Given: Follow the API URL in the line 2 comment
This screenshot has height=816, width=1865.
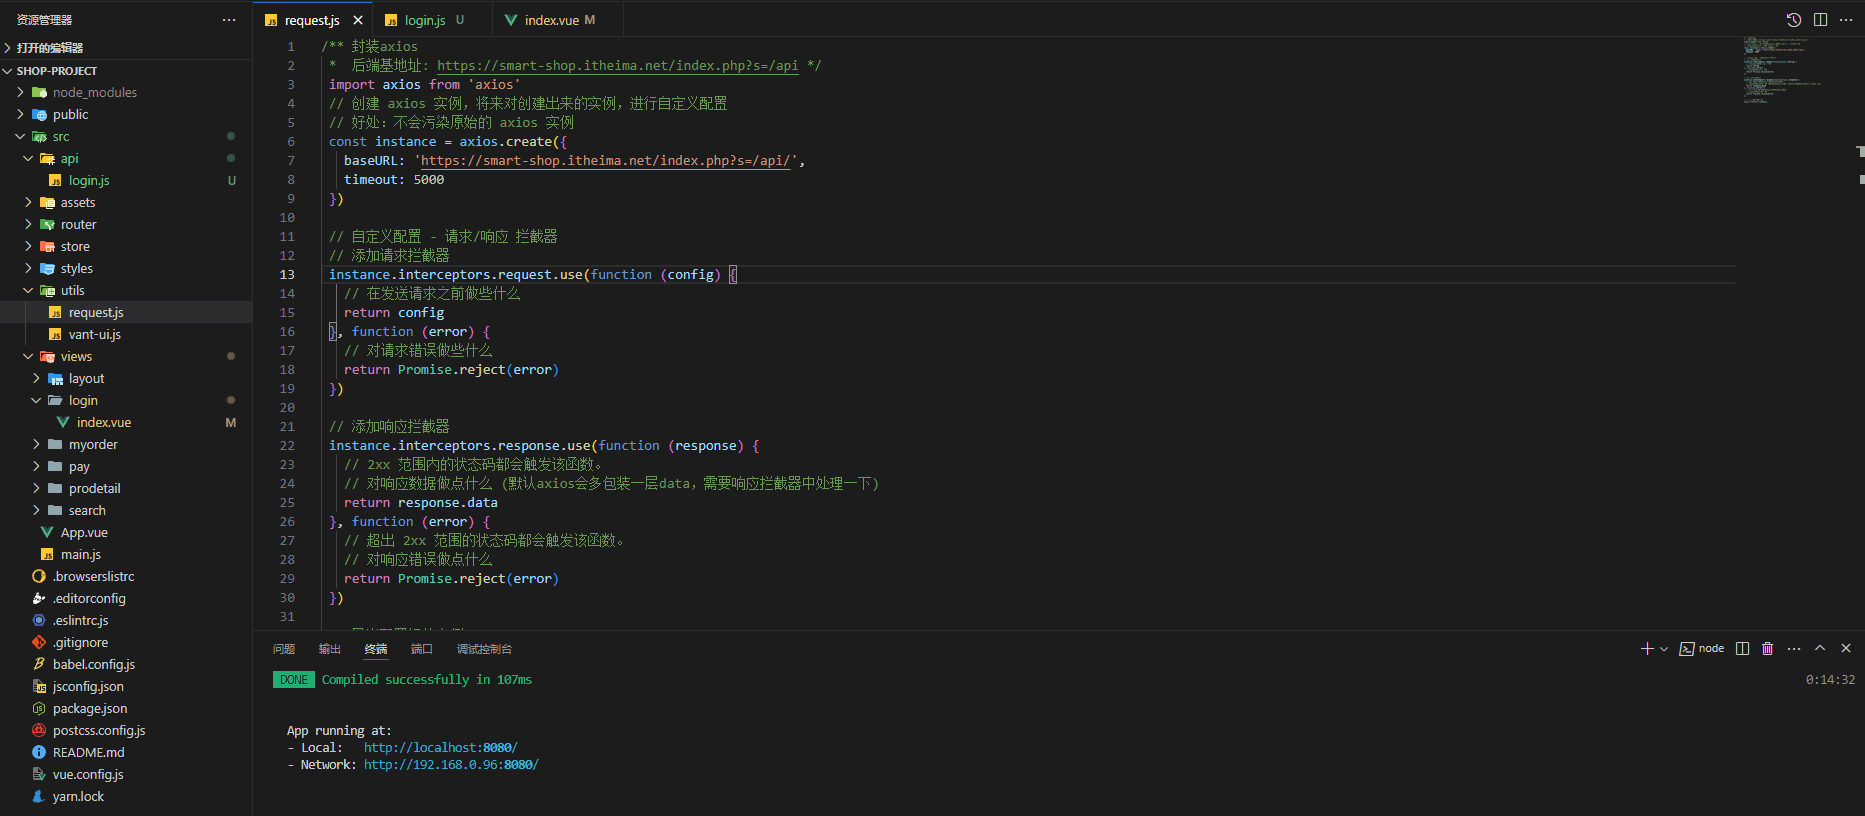Looking at the screenshot, I should tap(617, 65).
